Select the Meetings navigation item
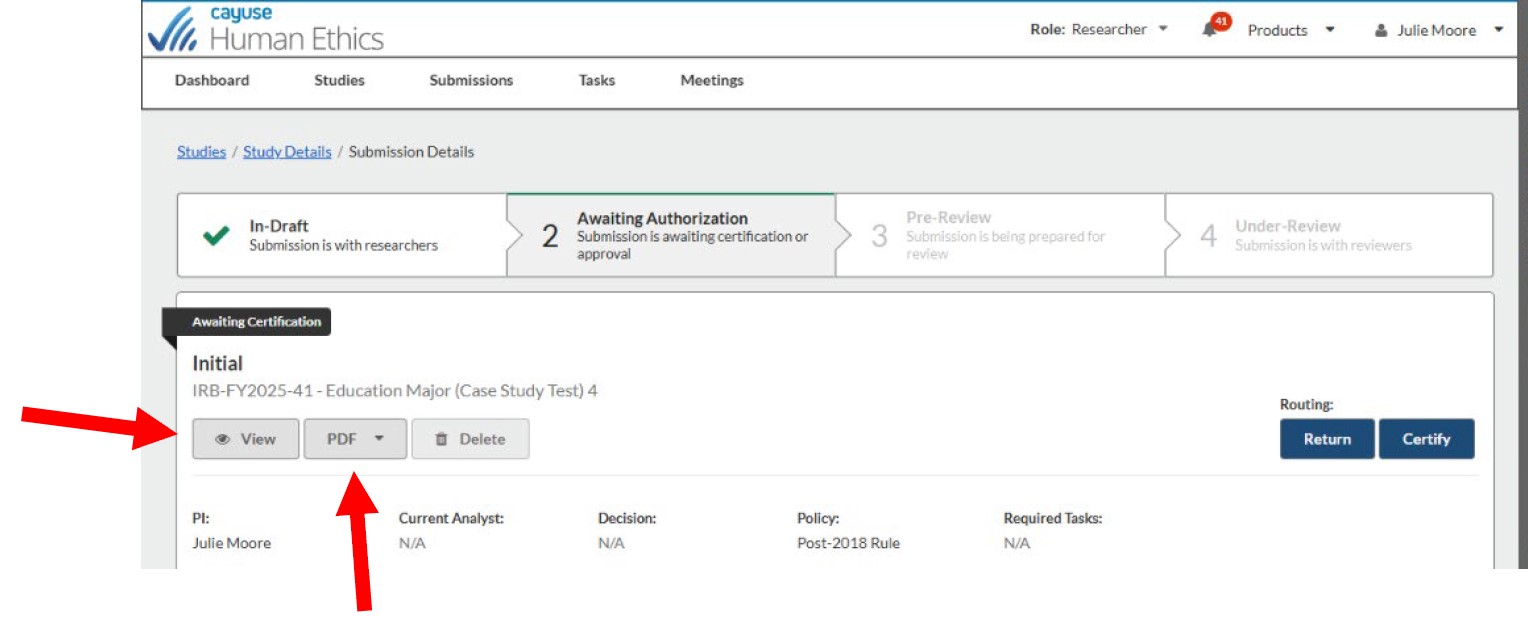The image size is (1528, 617). click(x=712, y=80)
